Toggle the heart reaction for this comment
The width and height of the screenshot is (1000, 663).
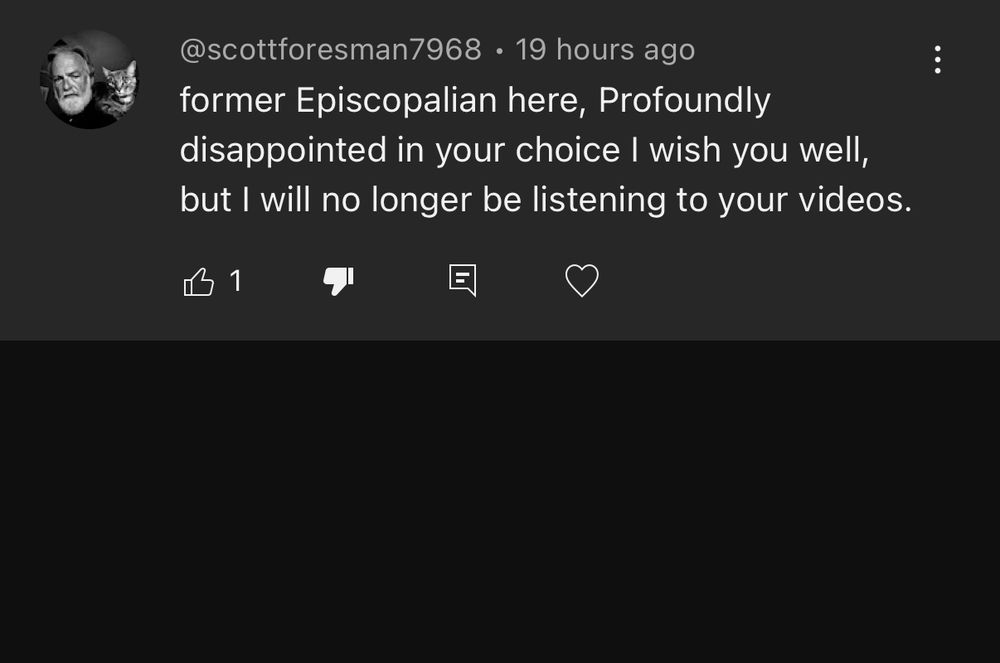(580, 281)
